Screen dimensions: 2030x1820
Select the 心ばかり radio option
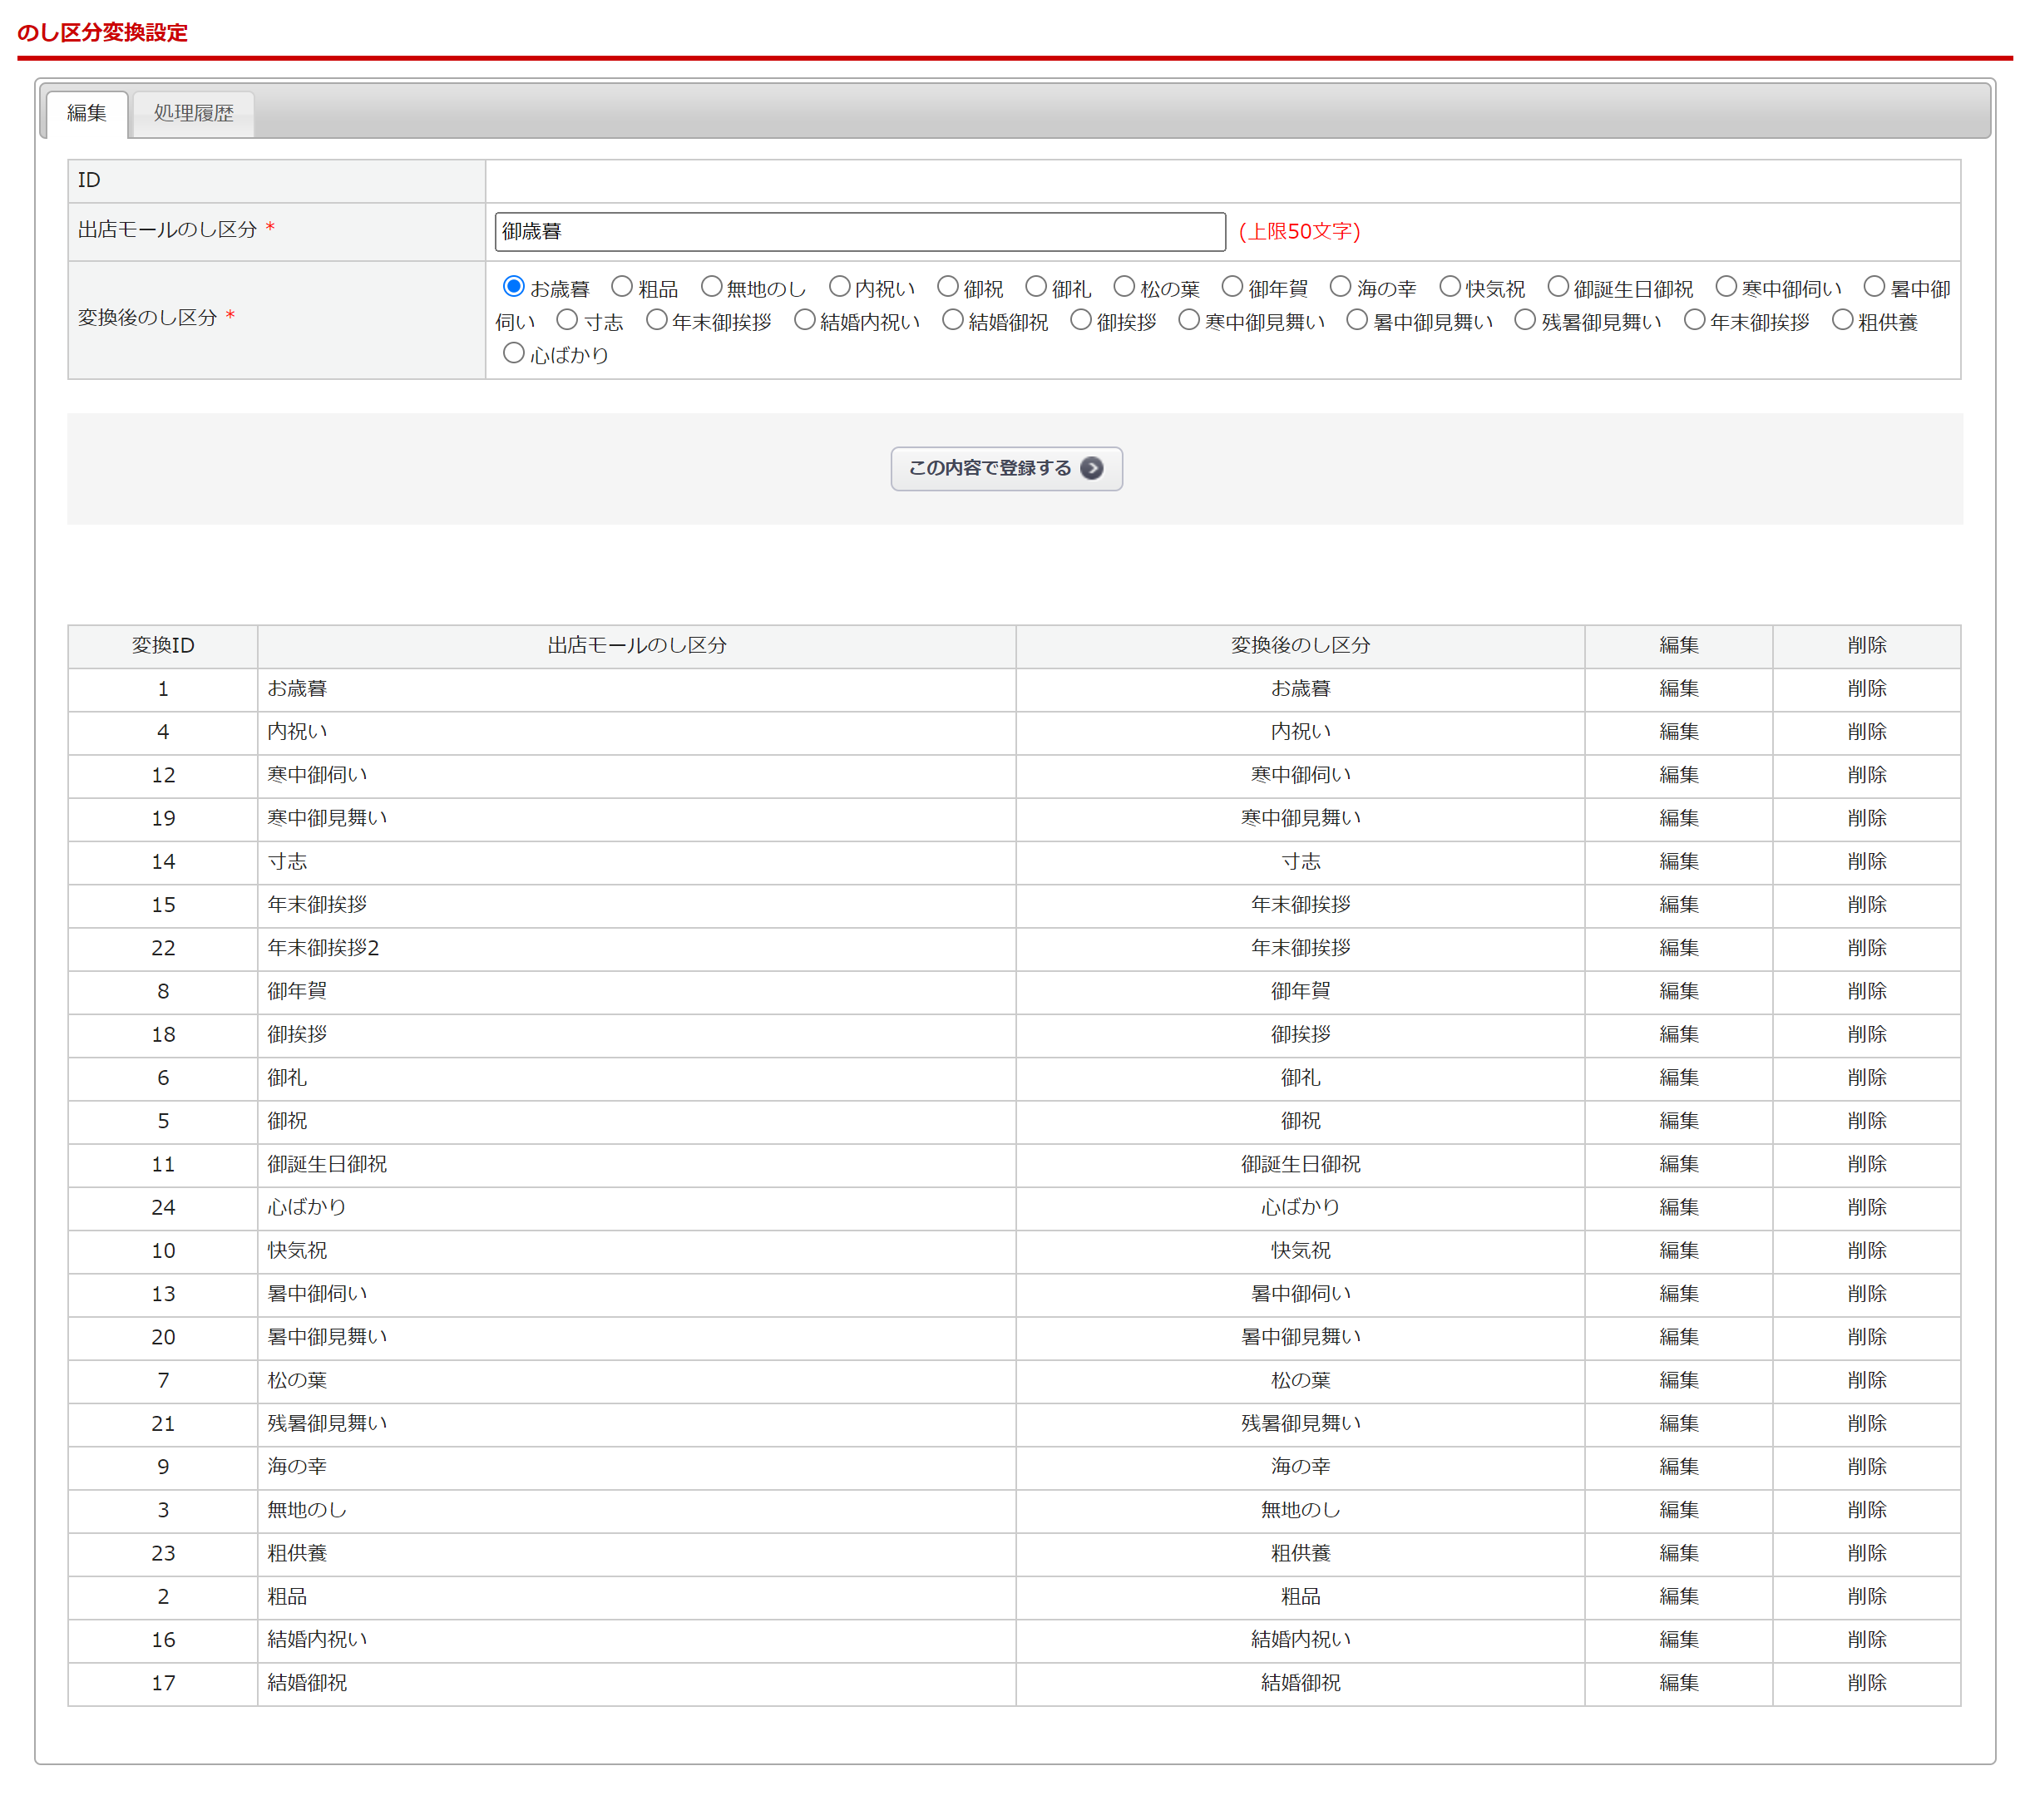coord(513,353)
